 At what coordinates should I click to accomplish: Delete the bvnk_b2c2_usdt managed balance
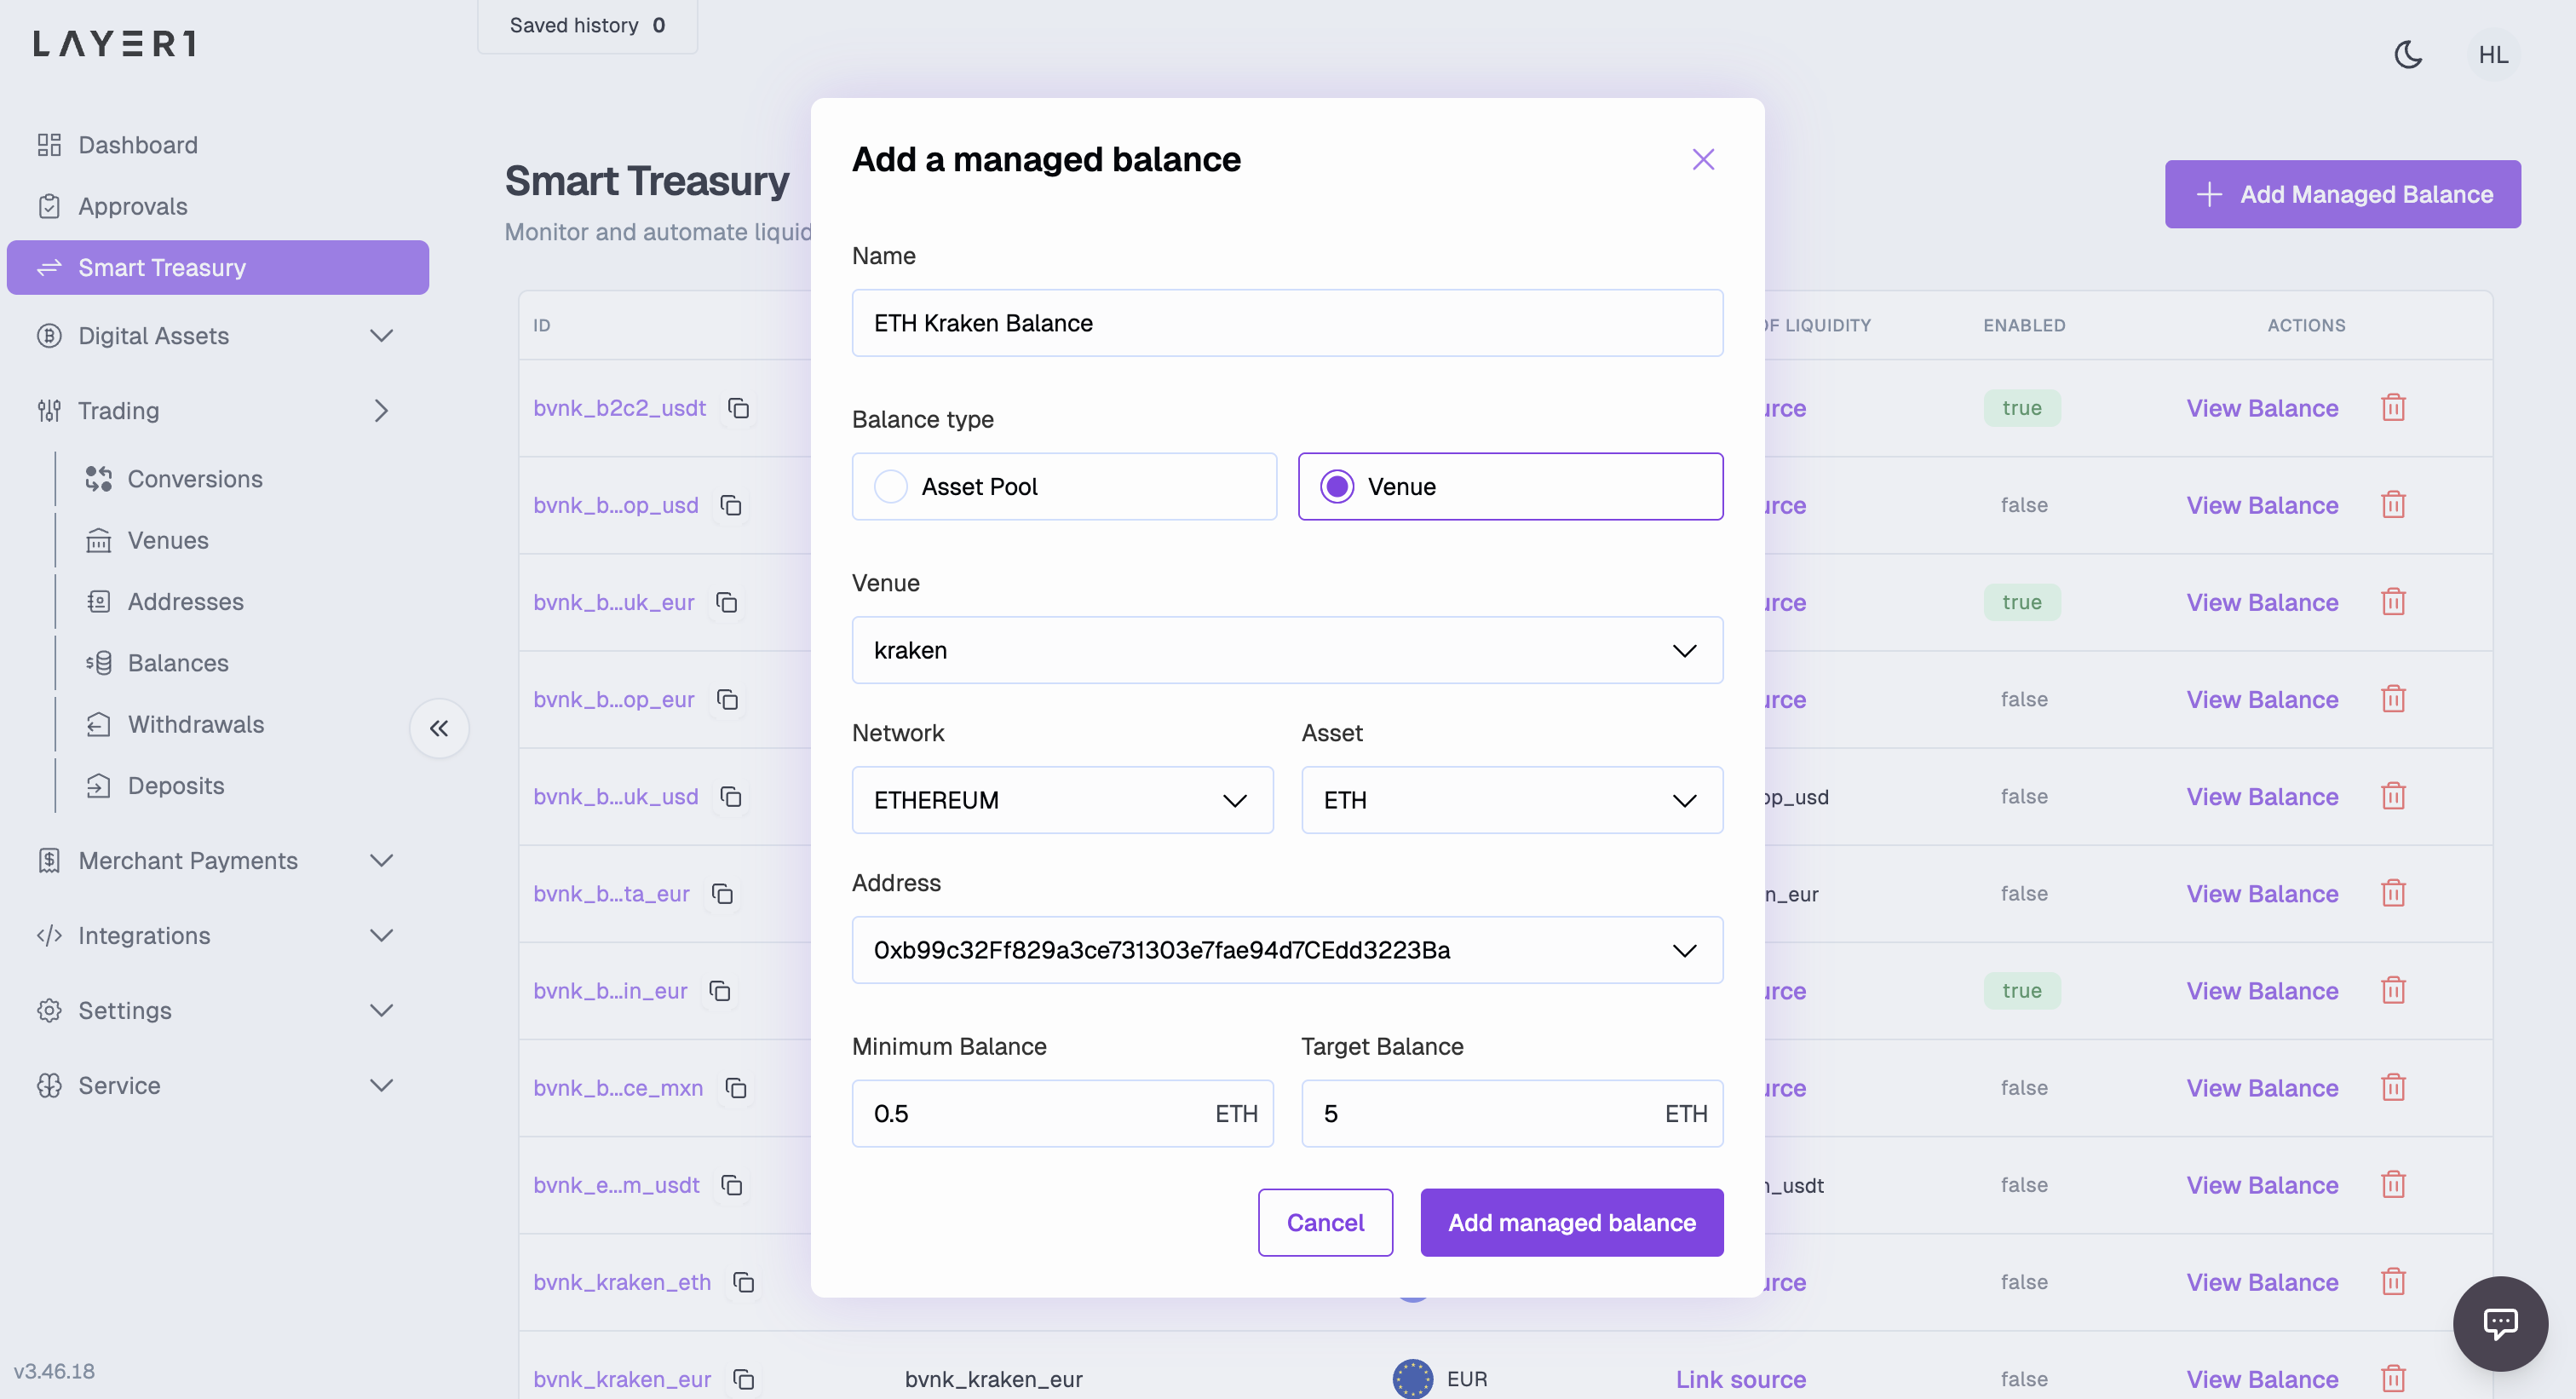pyautogui.click(x=2393, y=408)
